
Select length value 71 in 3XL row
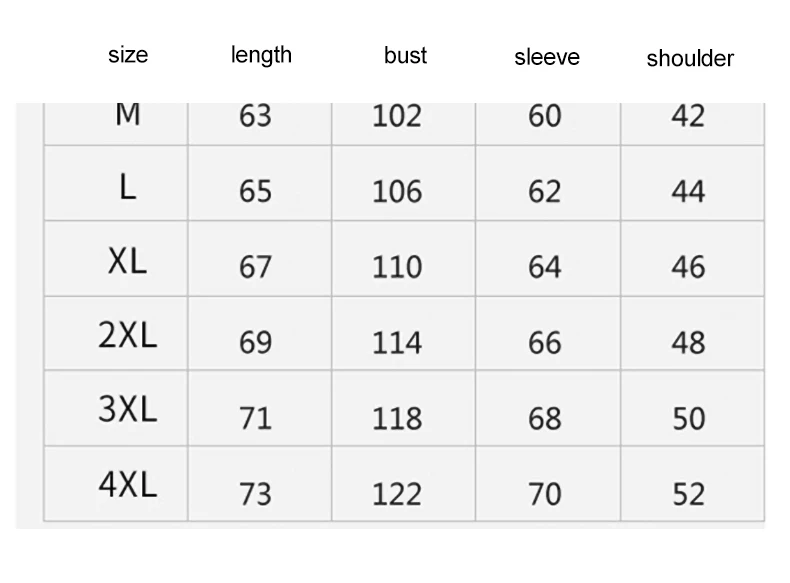coord(255,419)
